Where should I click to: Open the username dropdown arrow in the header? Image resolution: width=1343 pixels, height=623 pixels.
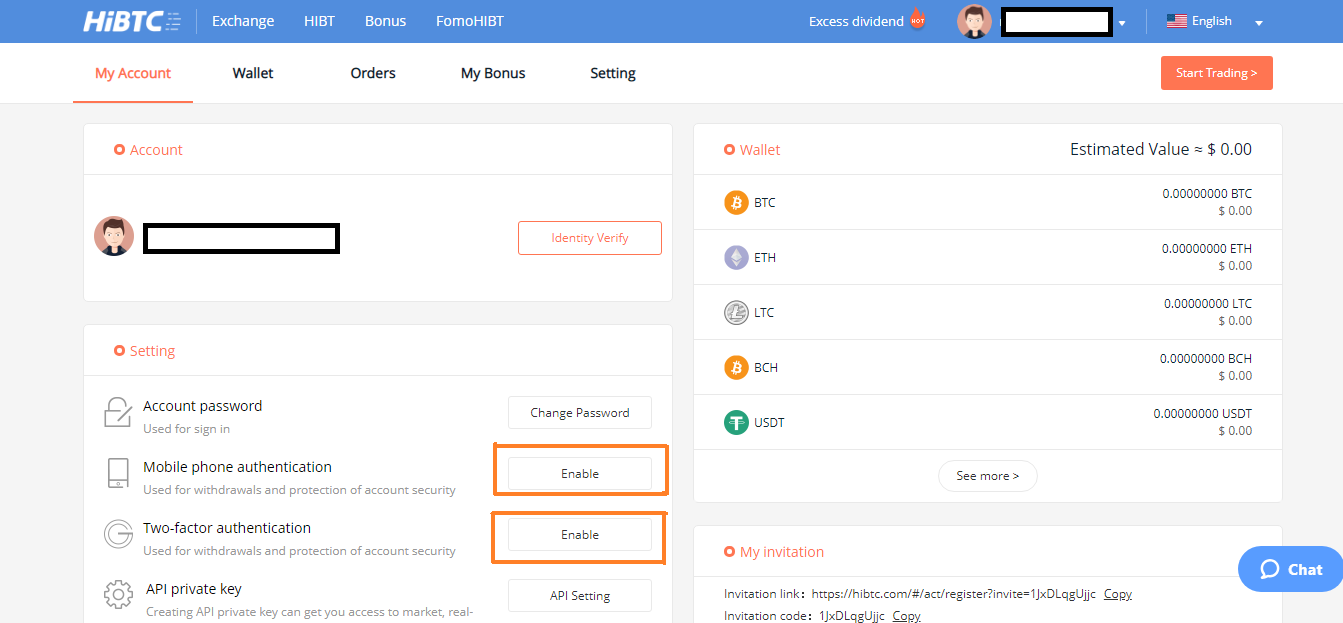click(1122, 24)
